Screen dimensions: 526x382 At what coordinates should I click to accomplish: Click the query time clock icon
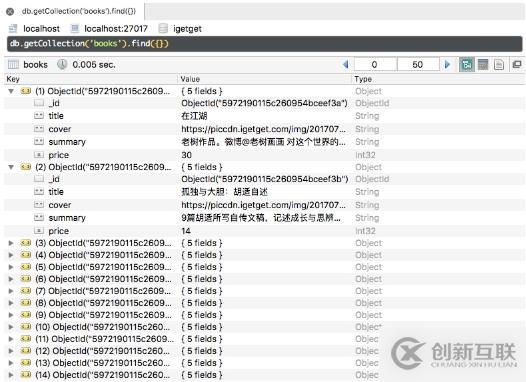(62, 64)
